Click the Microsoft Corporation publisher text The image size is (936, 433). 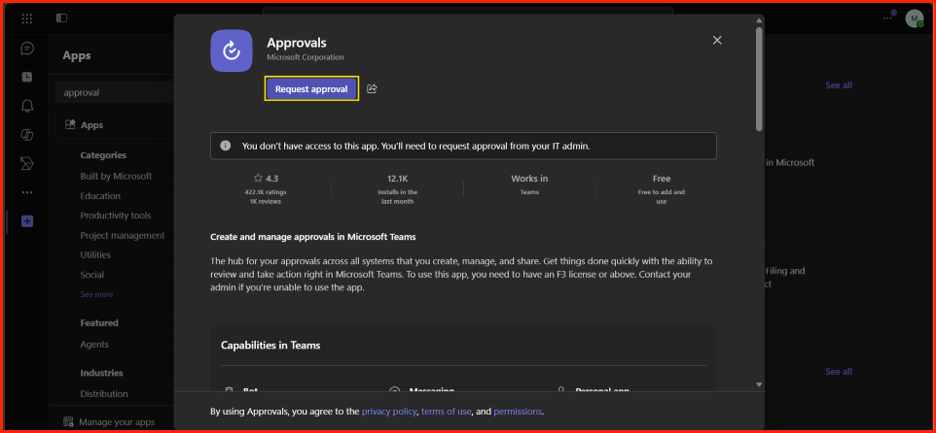click(305, 57)
